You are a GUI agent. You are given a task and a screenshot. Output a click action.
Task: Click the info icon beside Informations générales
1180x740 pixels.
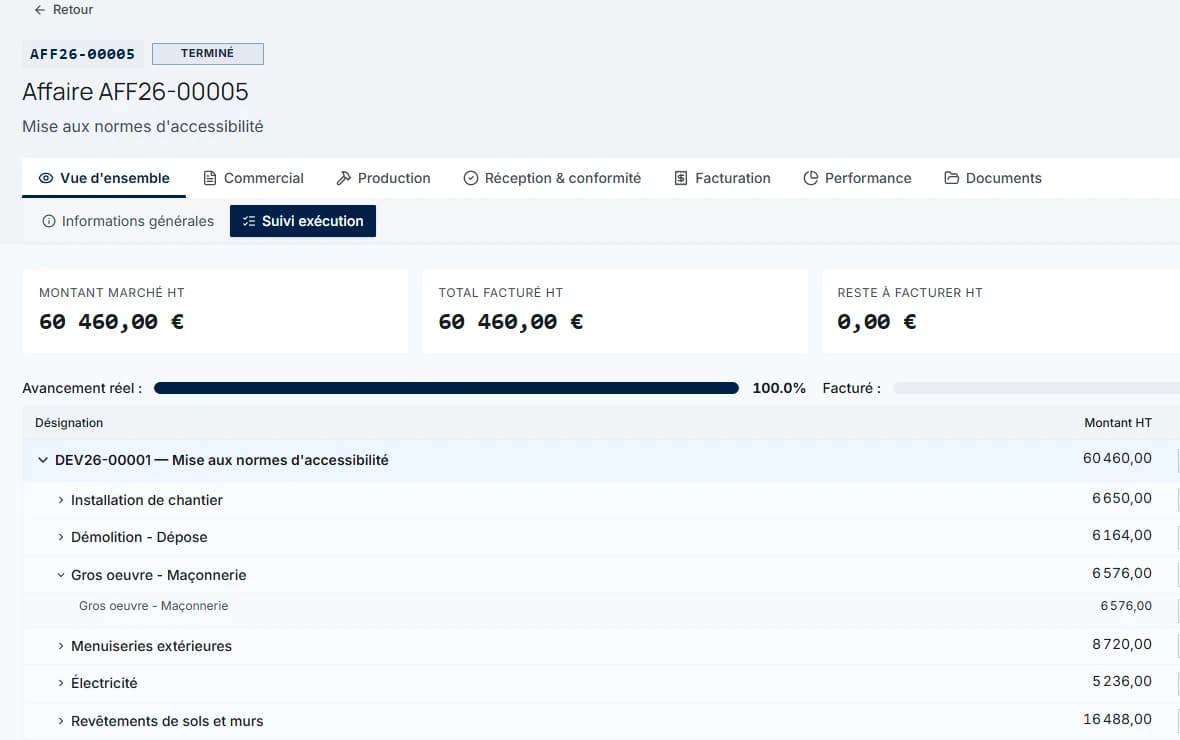click(x=49, y=221)
